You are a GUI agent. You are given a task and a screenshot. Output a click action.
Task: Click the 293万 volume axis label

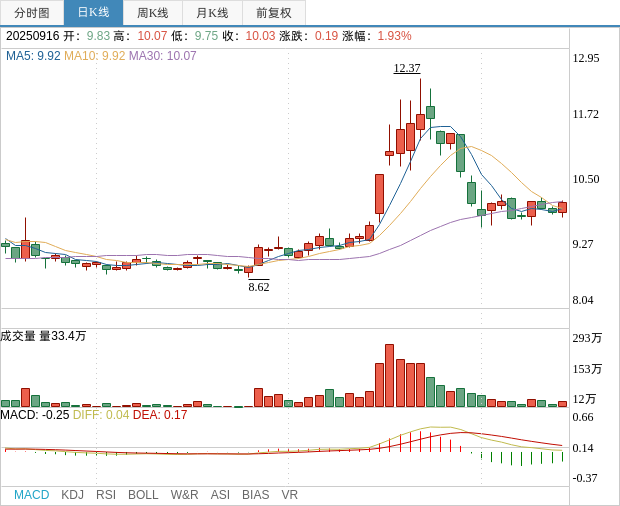(x=587, y=338)
